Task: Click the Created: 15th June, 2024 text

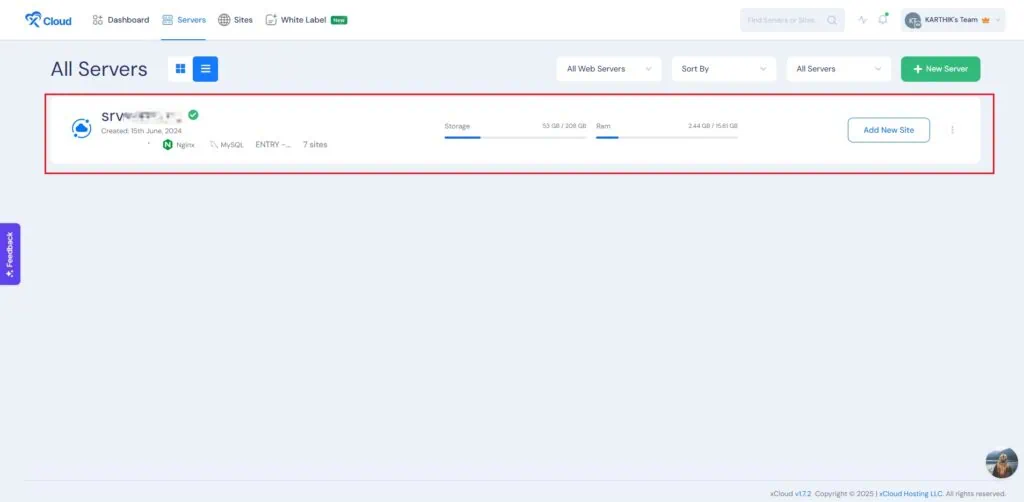Action: 141,131
